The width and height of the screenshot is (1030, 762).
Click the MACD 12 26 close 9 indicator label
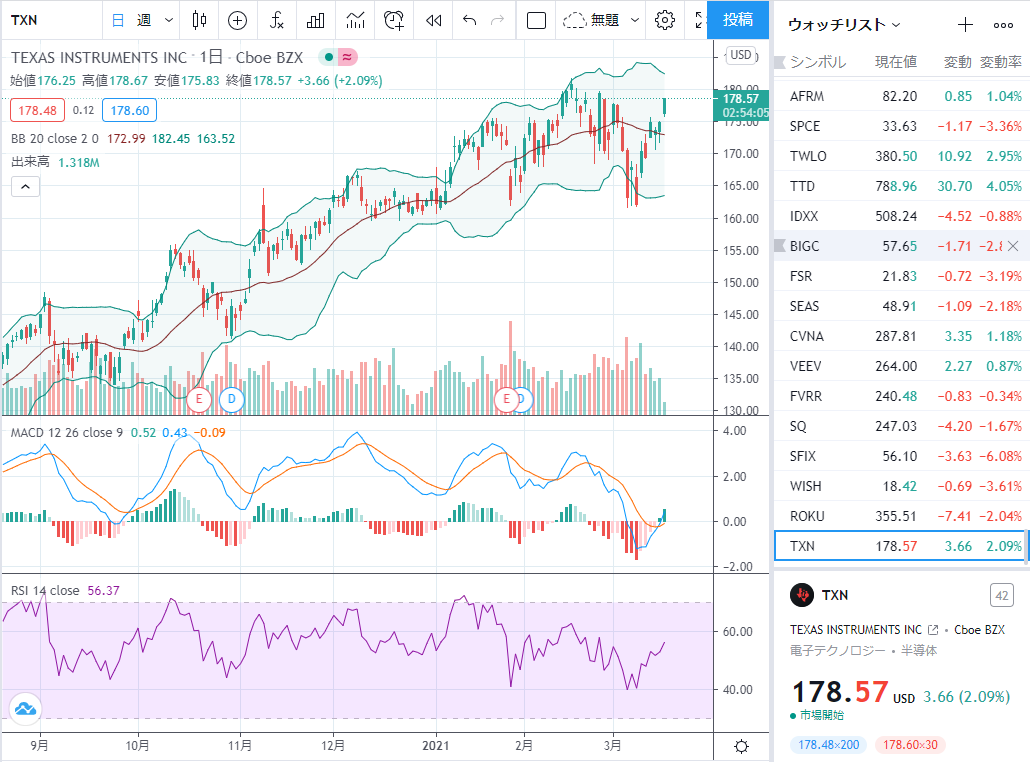click(x=66, y=432)
